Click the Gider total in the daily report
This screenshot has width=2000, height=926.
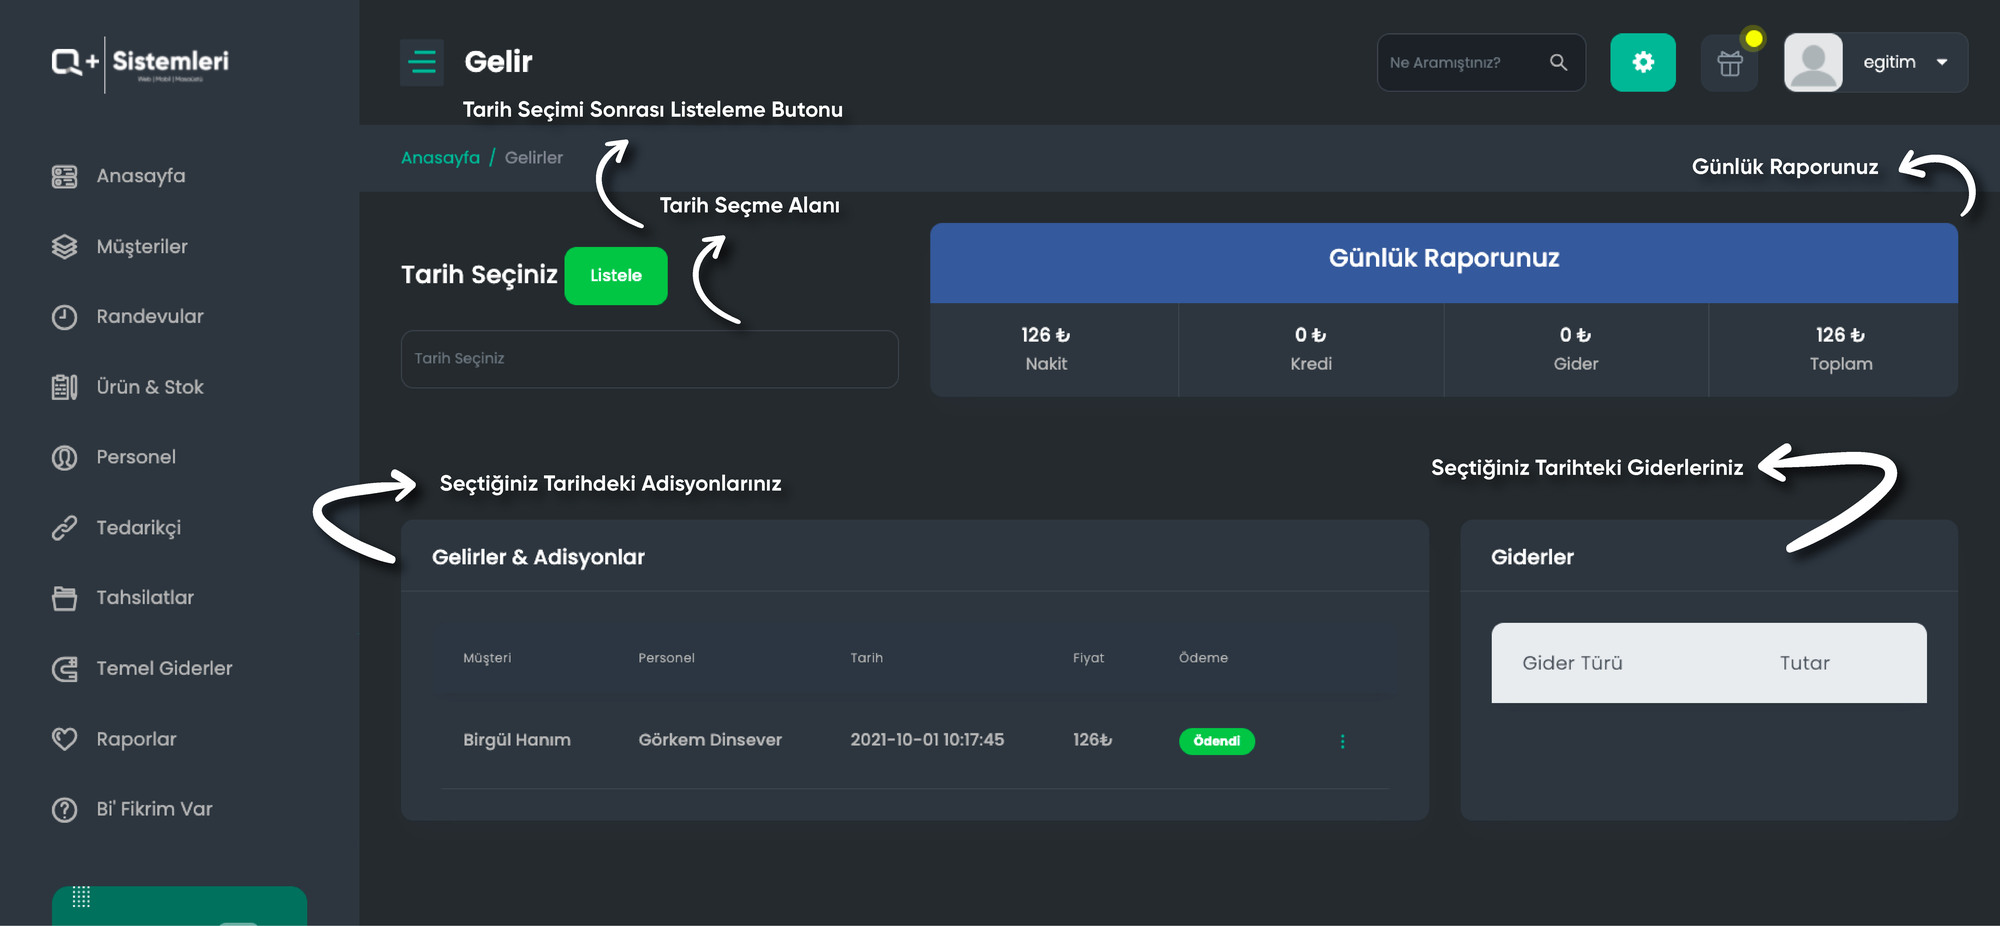(x=1576, y=349)
